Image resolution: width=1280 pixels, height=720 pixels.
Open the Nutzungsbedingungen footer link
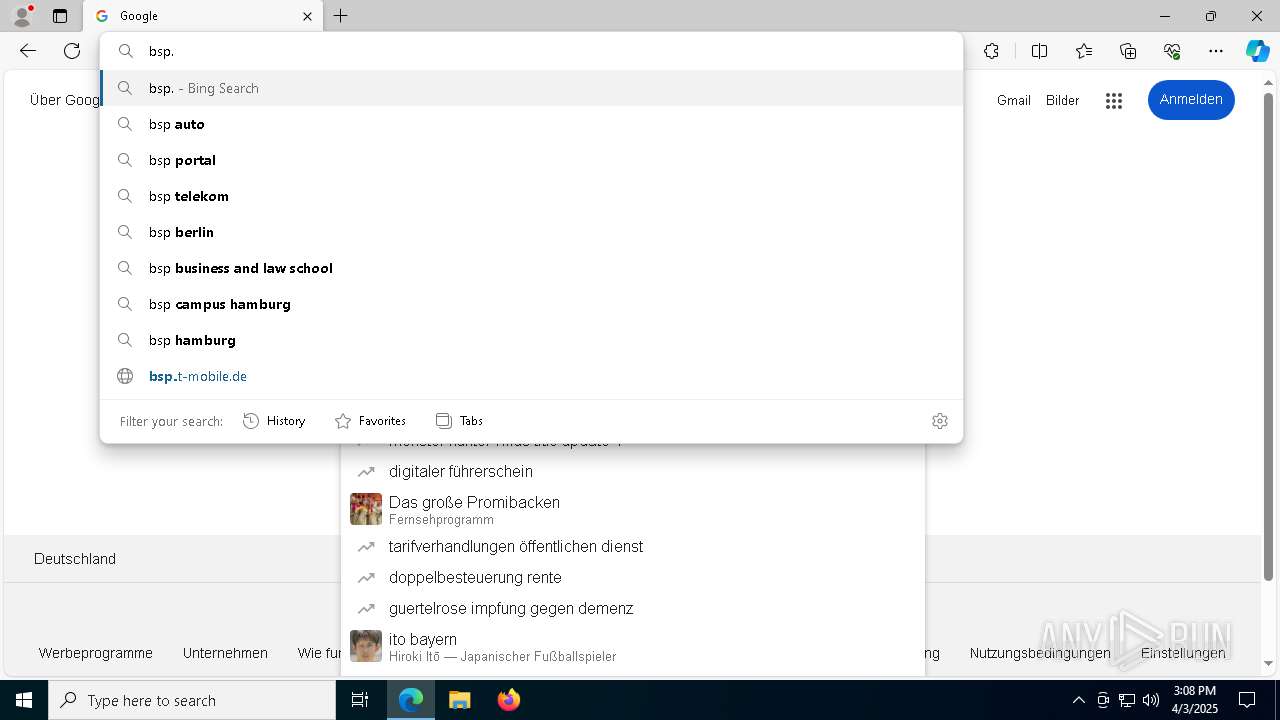[1040, 653]
